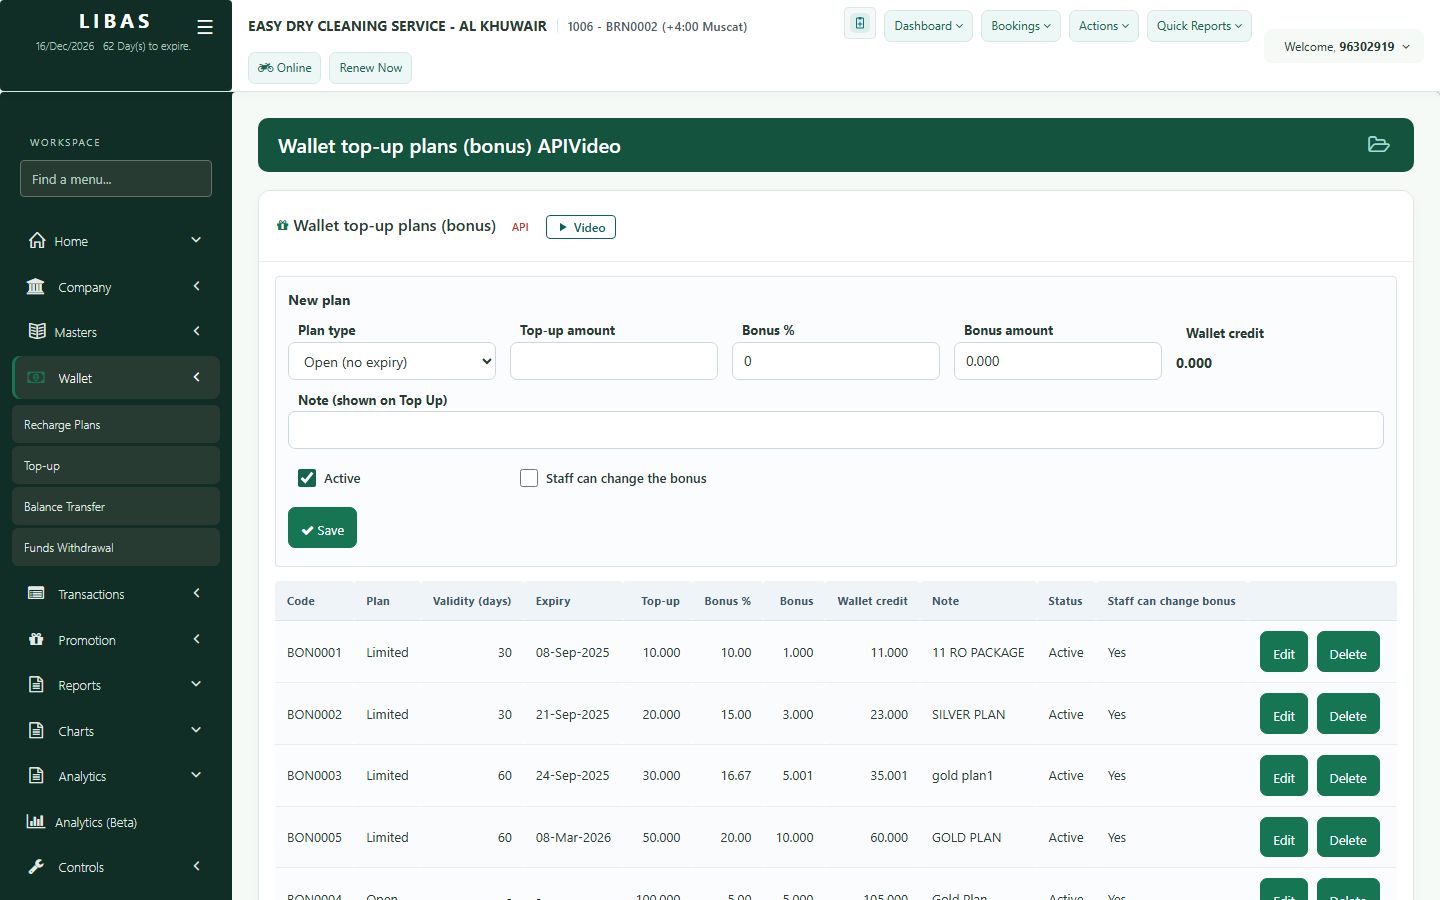The width and height of the screenshot is (1440, 900).
Task: Open the red API link
Action: click(x=520, y=227)
